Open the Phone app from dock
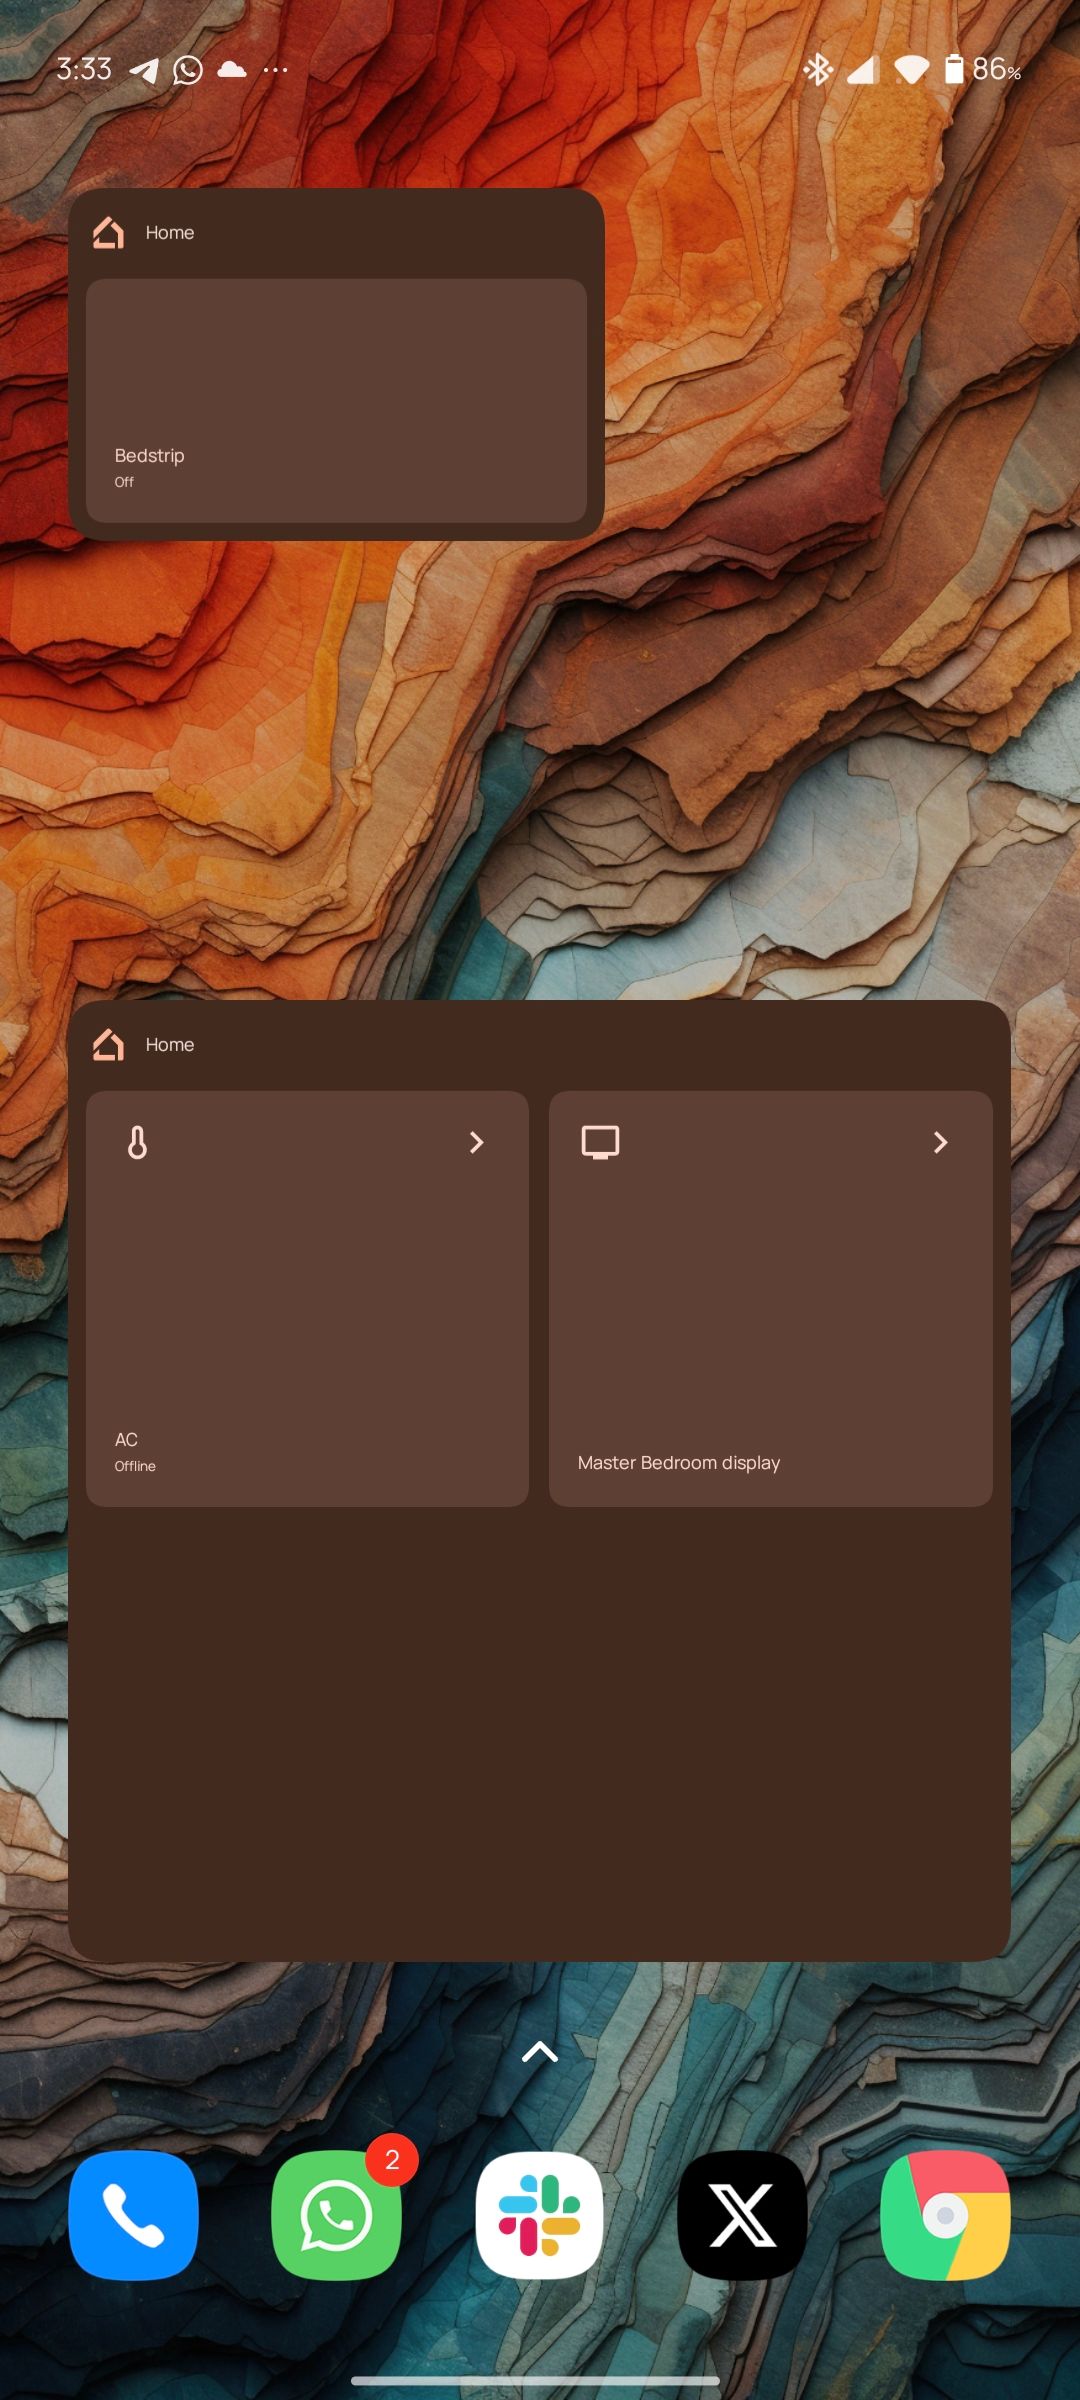This screenshot has height=2400, width=1080. point(133,2215)
